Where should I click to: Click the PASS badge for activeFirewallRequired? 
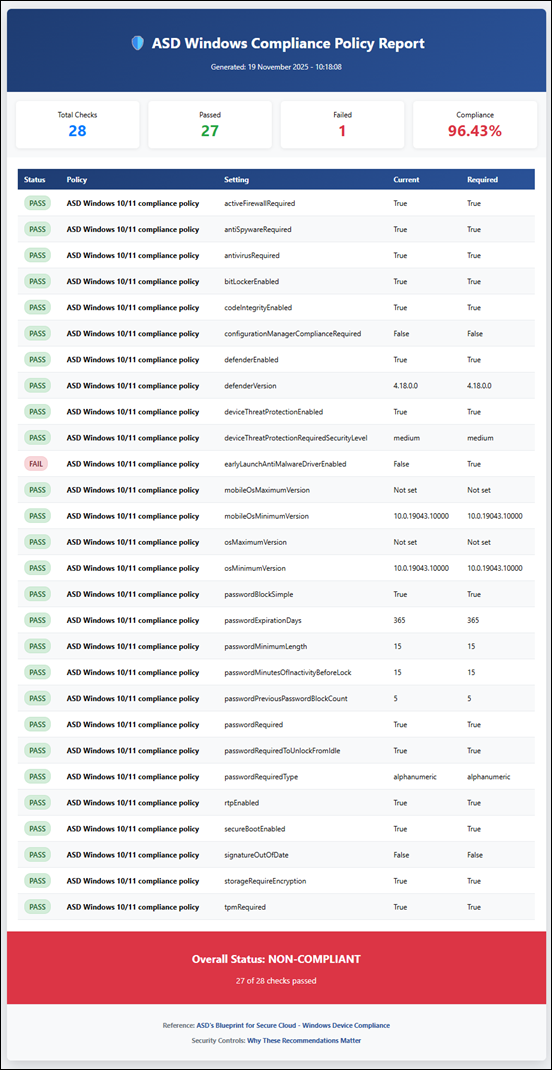coord(37,203)
